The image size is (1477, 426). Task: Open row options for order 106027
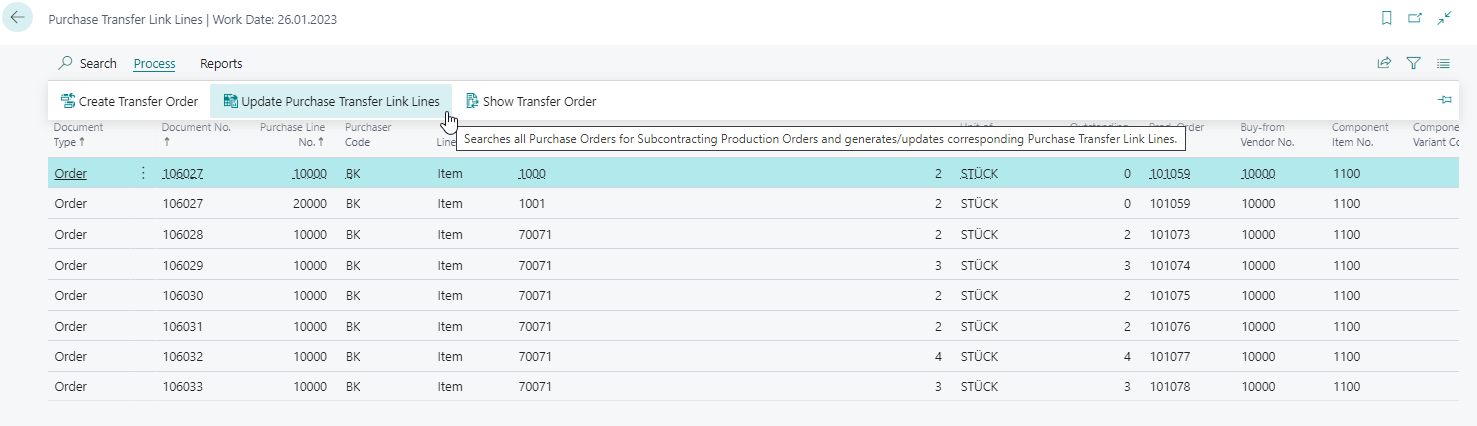point(143,173)
